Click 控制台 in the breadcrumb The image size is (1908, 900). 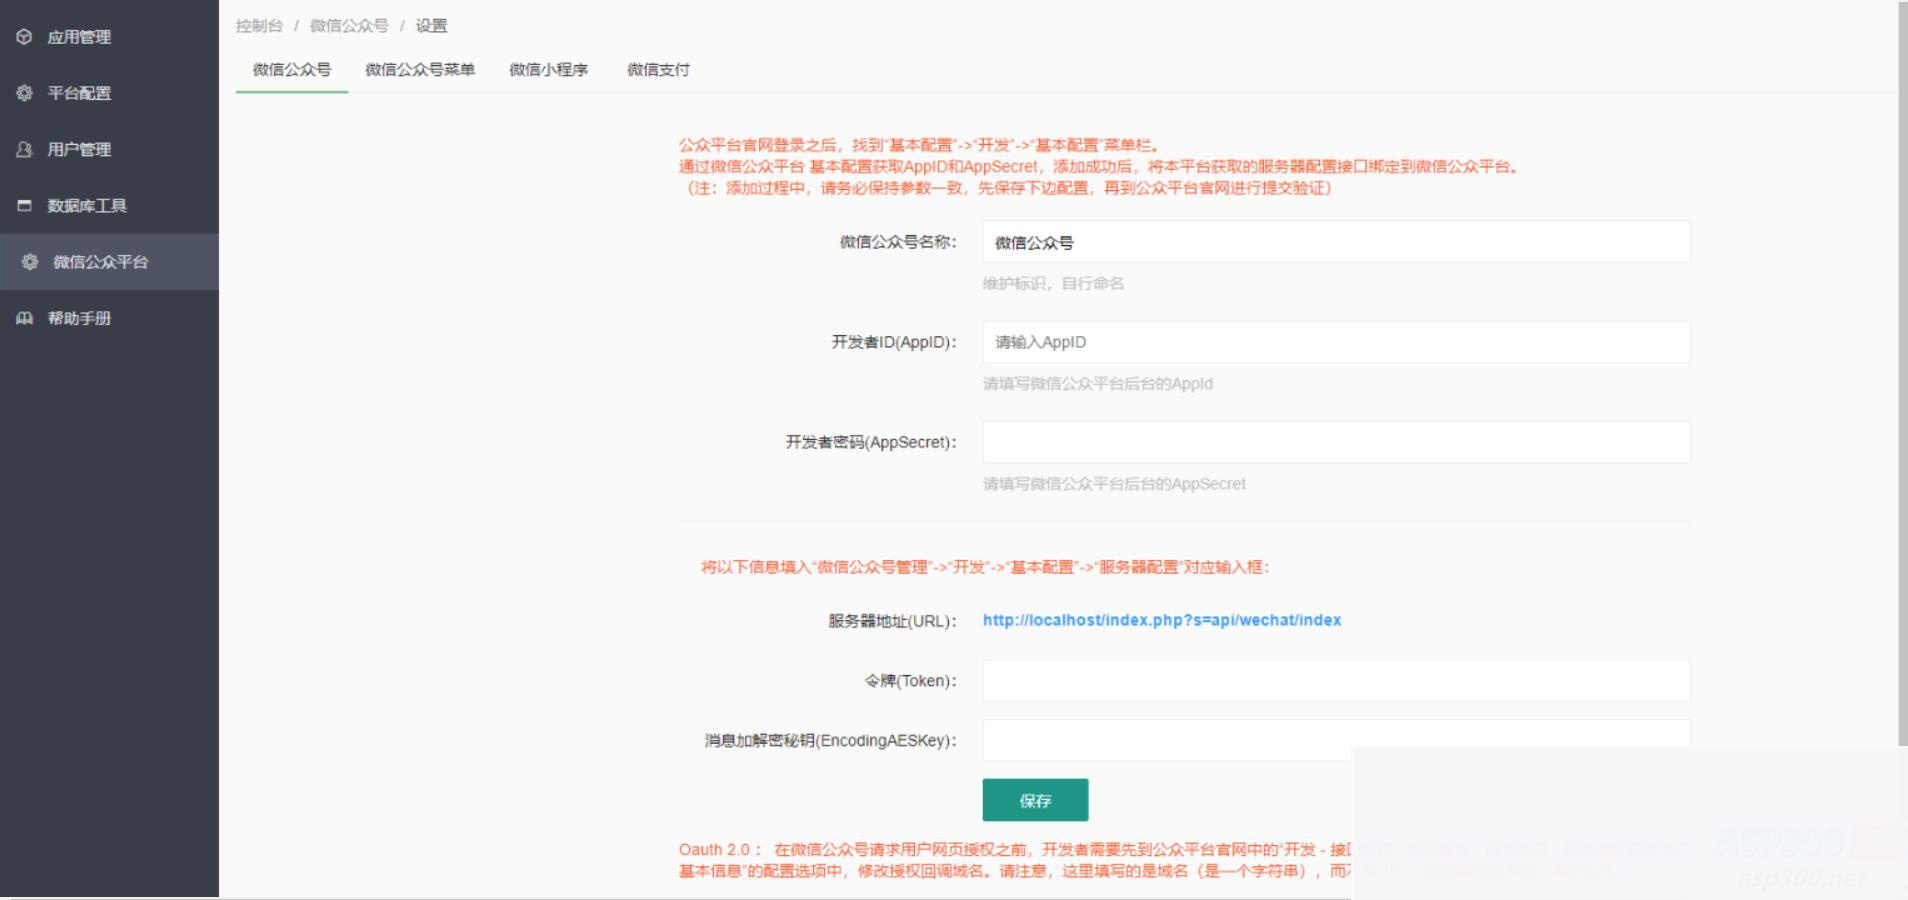258,25
